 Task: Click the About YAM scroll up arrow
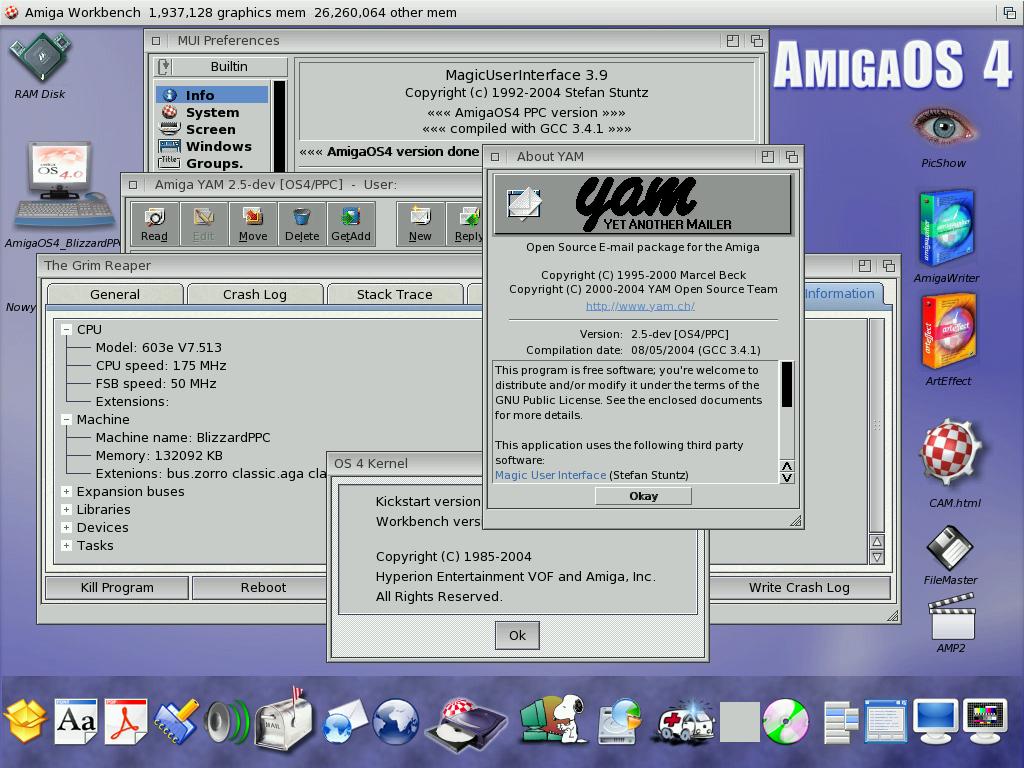pyautogui.click(x=787, y=466)
